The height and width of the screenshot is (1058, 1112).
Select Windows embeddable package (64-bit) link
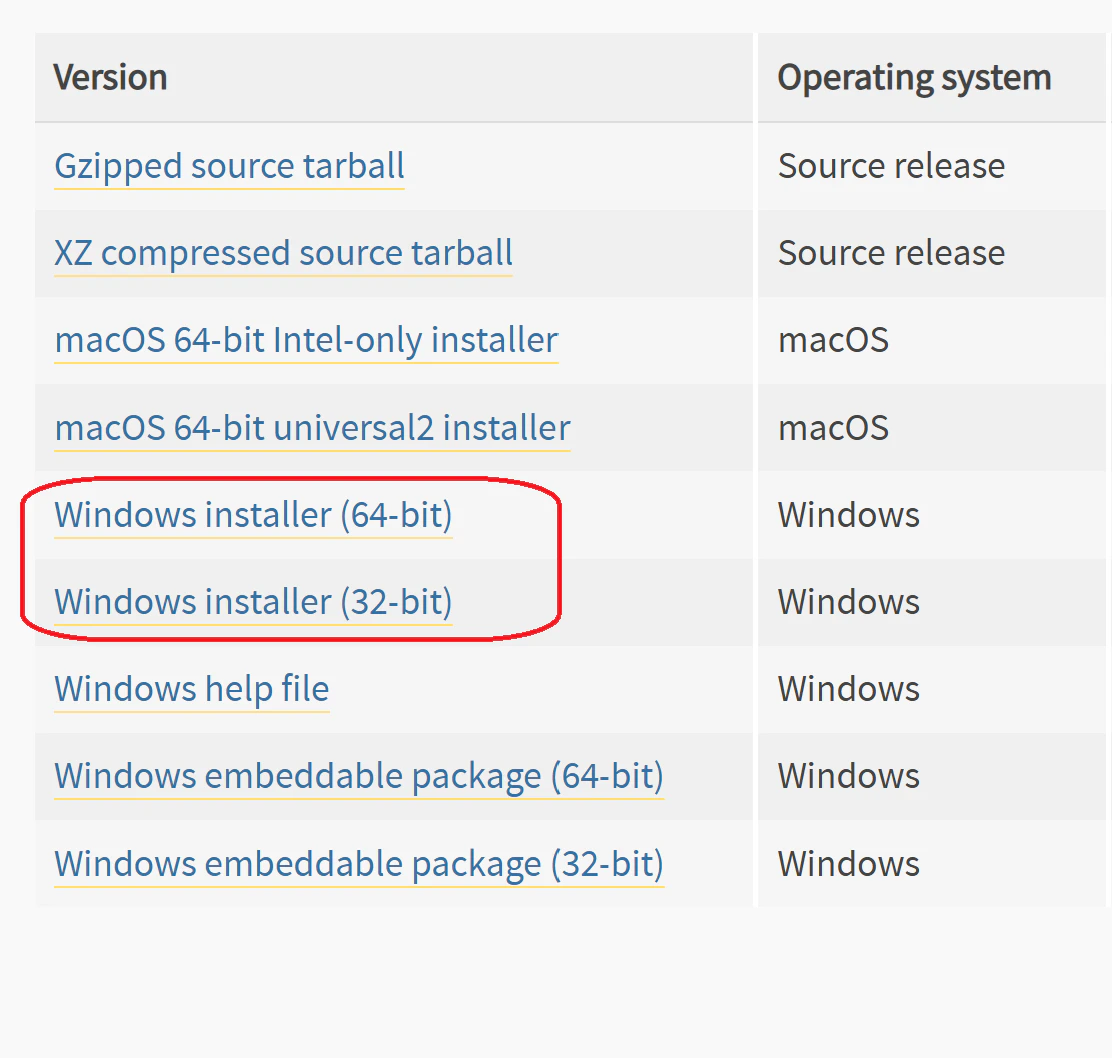click(359, 776)
